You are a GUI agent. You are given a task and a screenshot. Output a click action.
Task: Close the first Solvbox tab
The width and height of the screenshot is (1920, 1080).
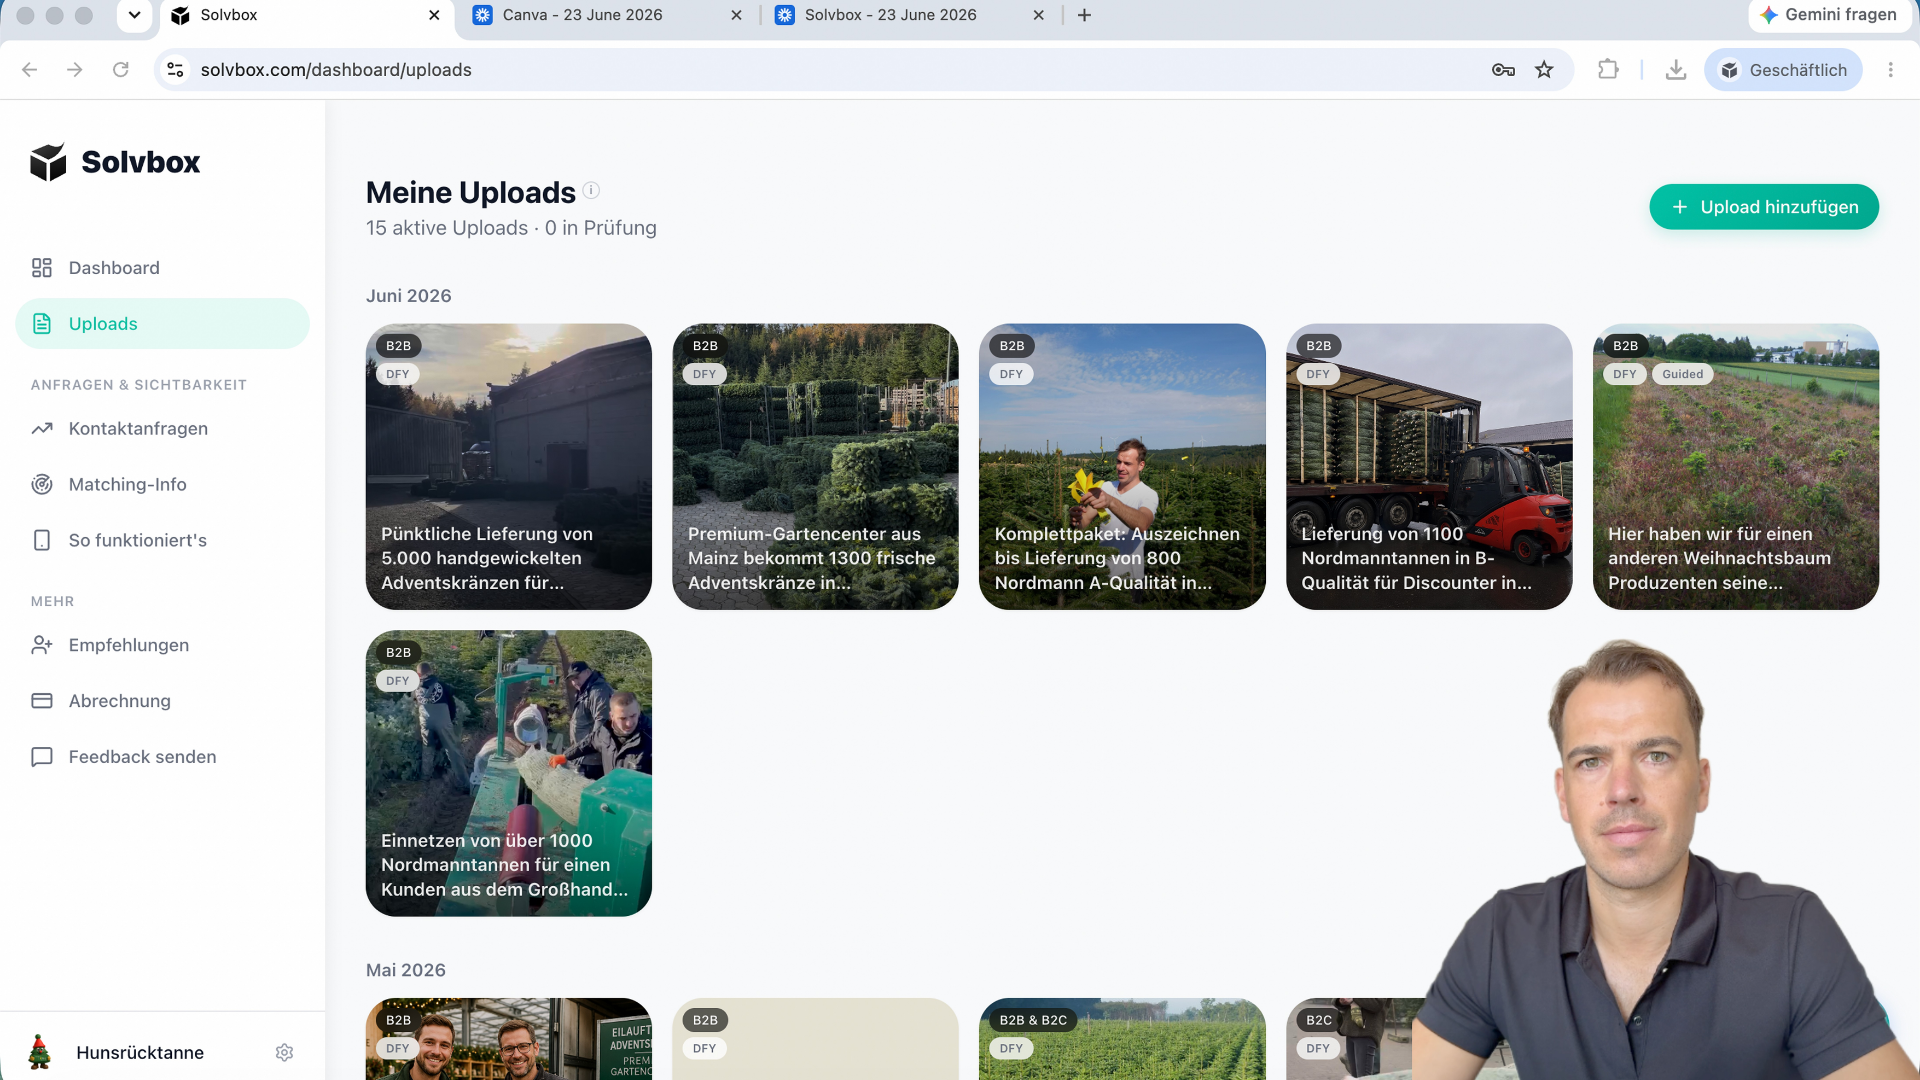point(434,15)
